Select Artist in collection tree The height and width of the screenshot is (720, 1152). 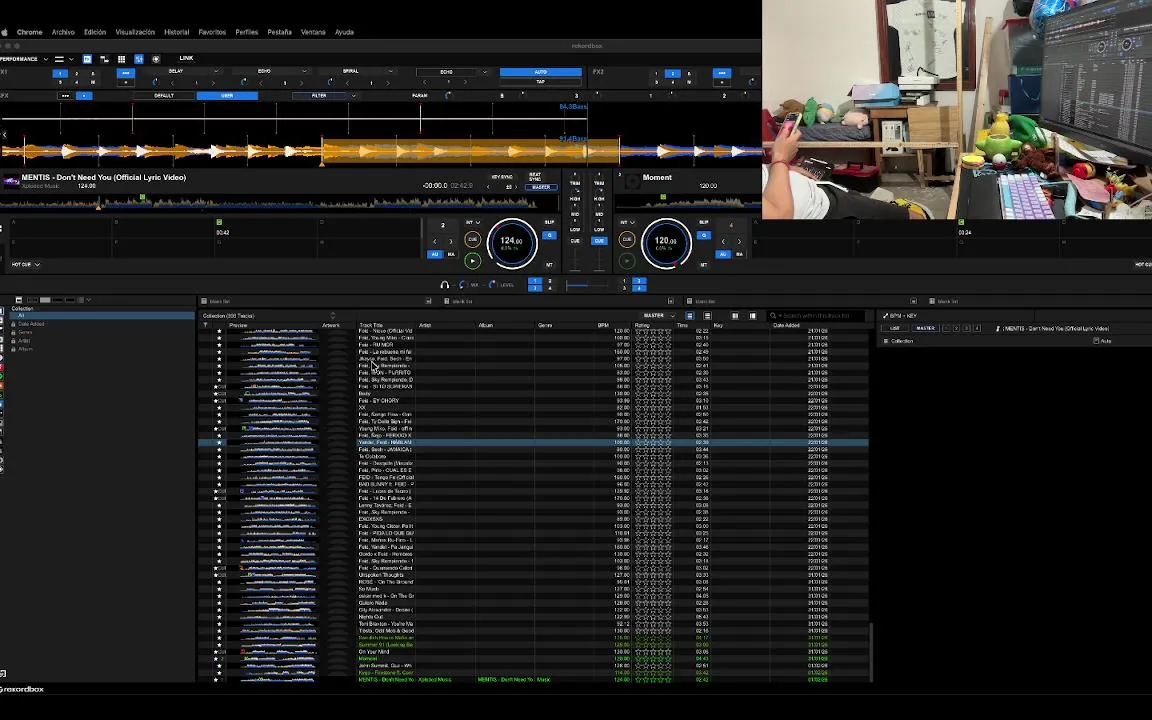click(24, 341)
